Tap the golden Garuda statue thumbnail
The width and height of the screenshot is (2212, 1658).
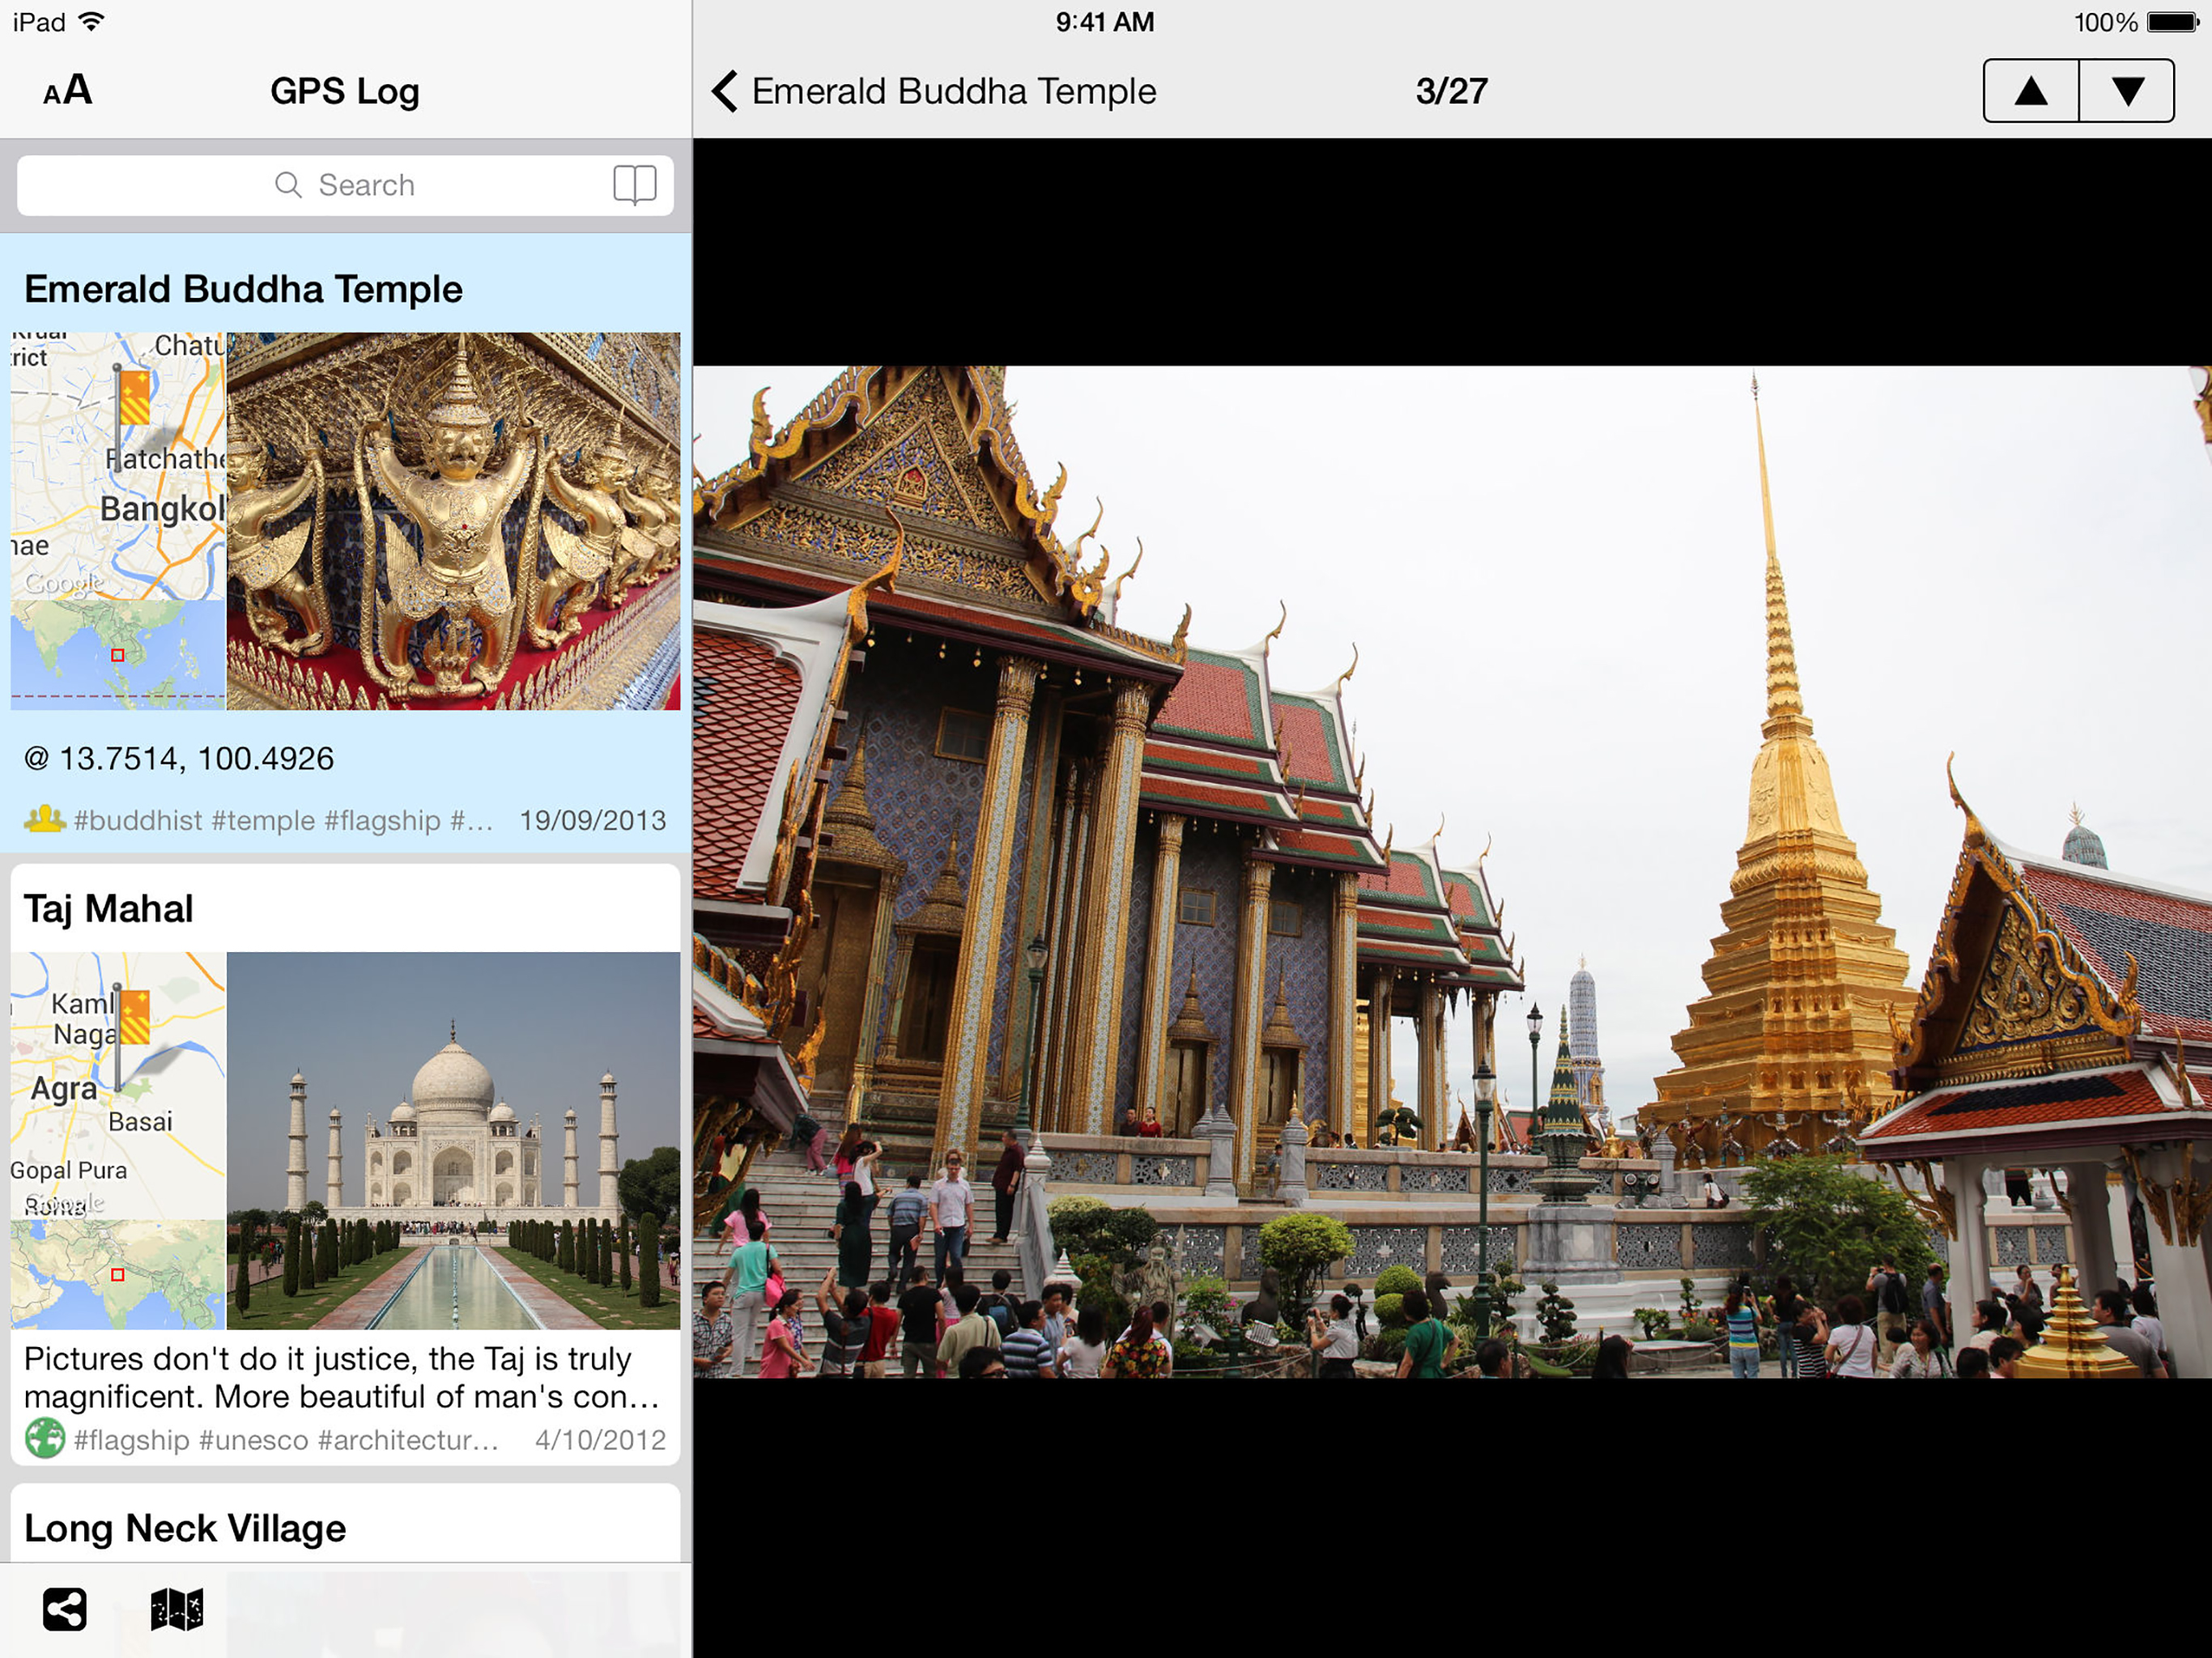click(x=453, y=521)
